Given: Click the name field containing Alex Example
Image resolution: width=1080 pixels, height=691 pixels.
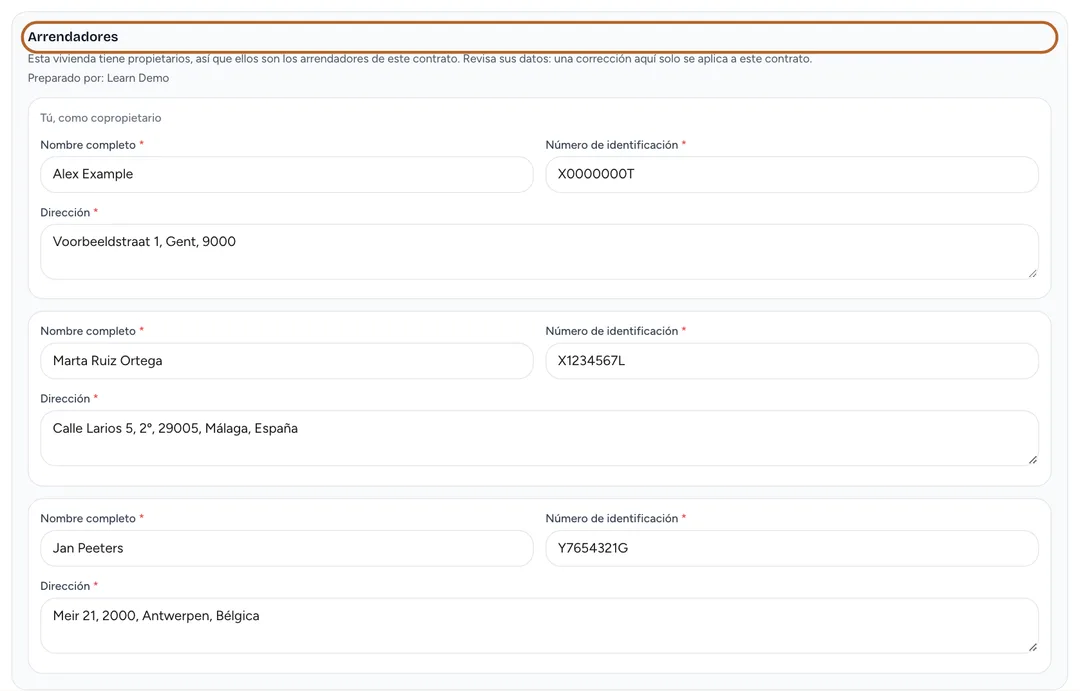Looking at the screenshot, I should tap(287, 174).
